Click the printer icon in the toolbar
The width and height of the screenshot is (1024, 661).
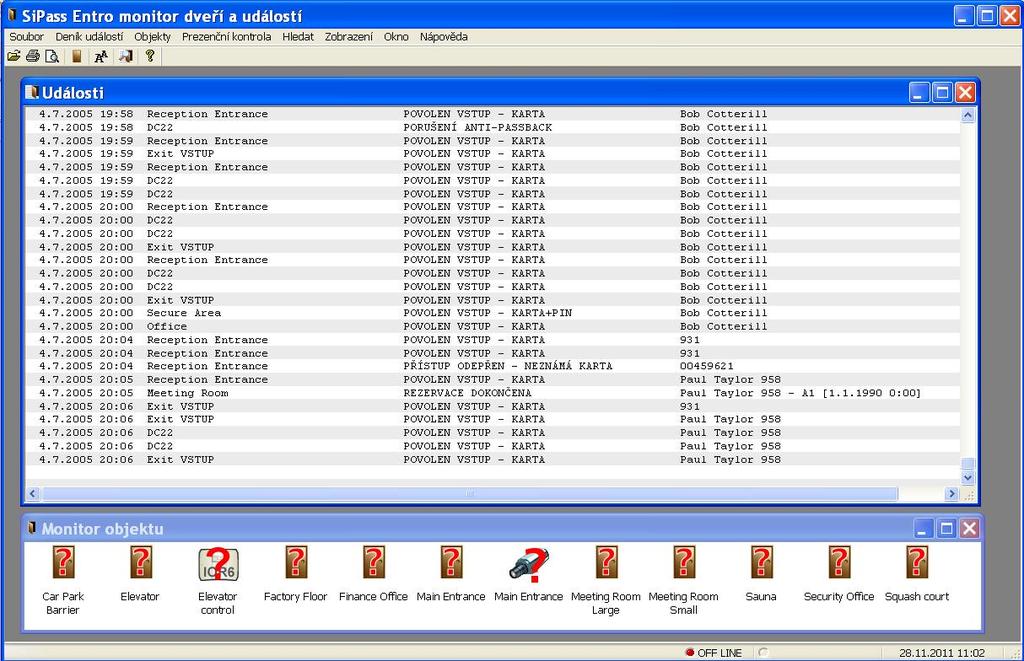coord(33,56)
